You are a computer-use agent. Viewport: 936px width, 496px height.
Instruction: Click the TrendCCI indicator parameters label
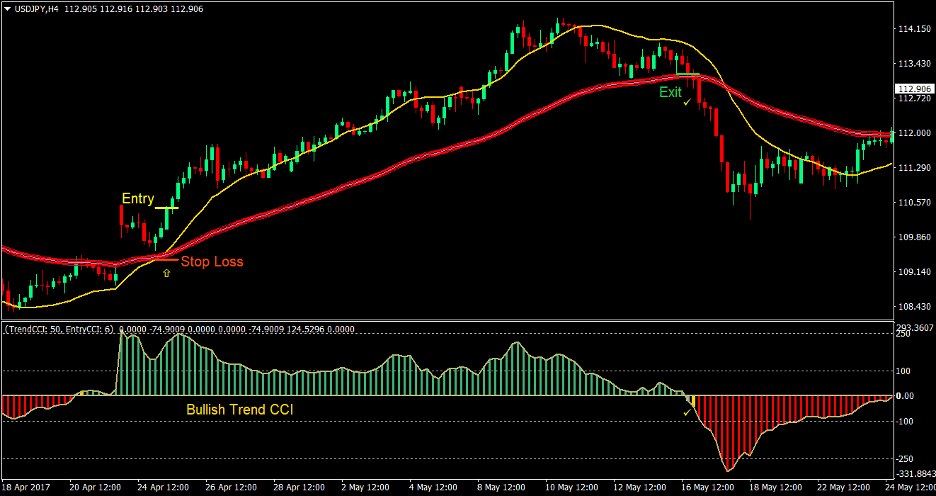(60, 328)
